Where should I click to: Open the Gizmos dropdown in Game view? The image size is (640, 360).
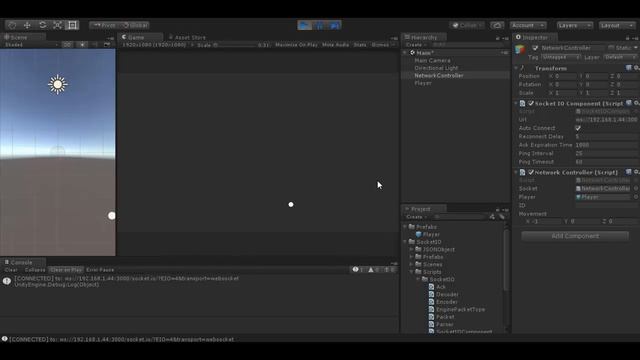coord(383,45)
